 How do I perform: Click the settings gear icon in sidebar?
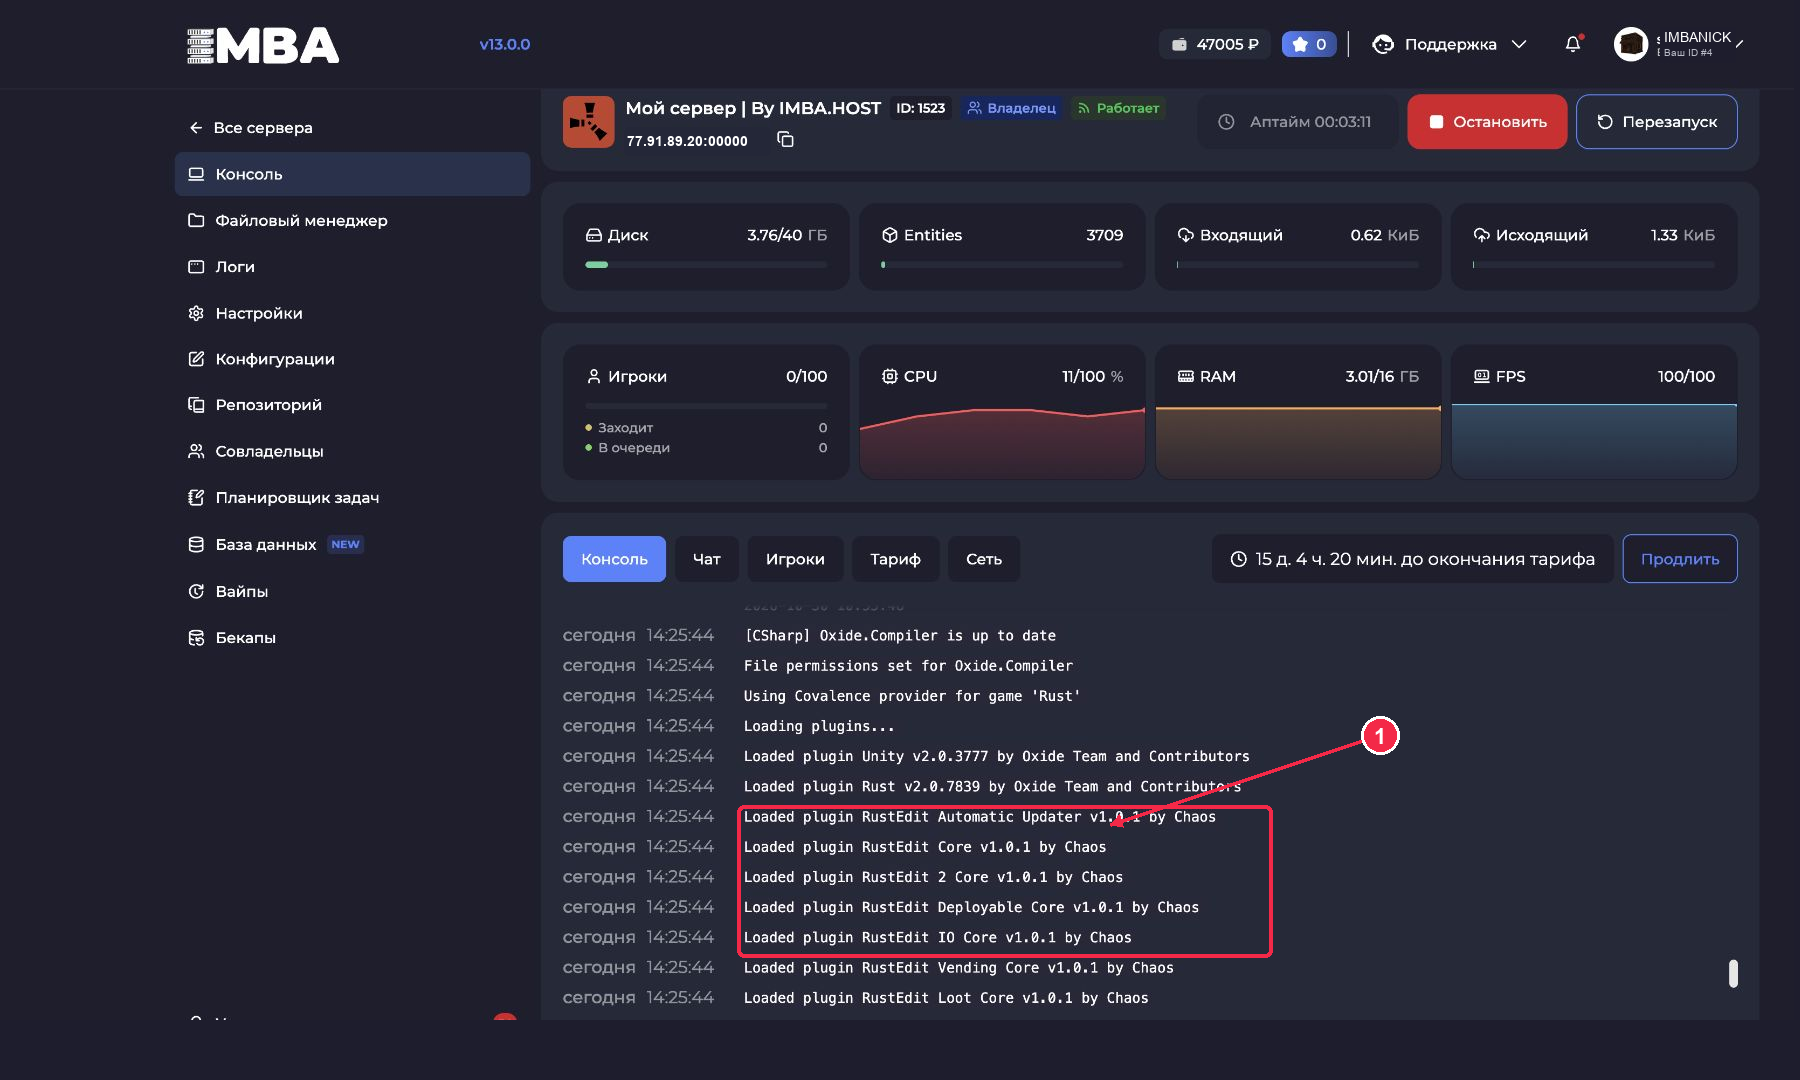[196, 313]
